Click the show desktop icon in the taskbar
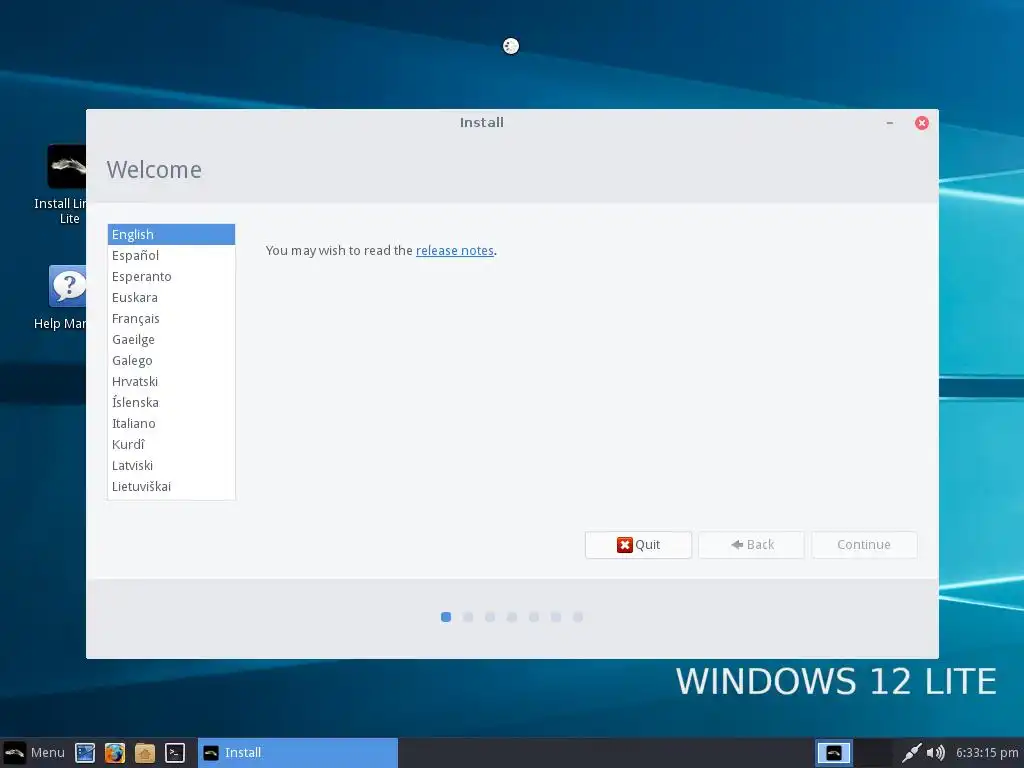This screenshot has width=1024, height=768. pyautogui.click(x=85, y=752)
